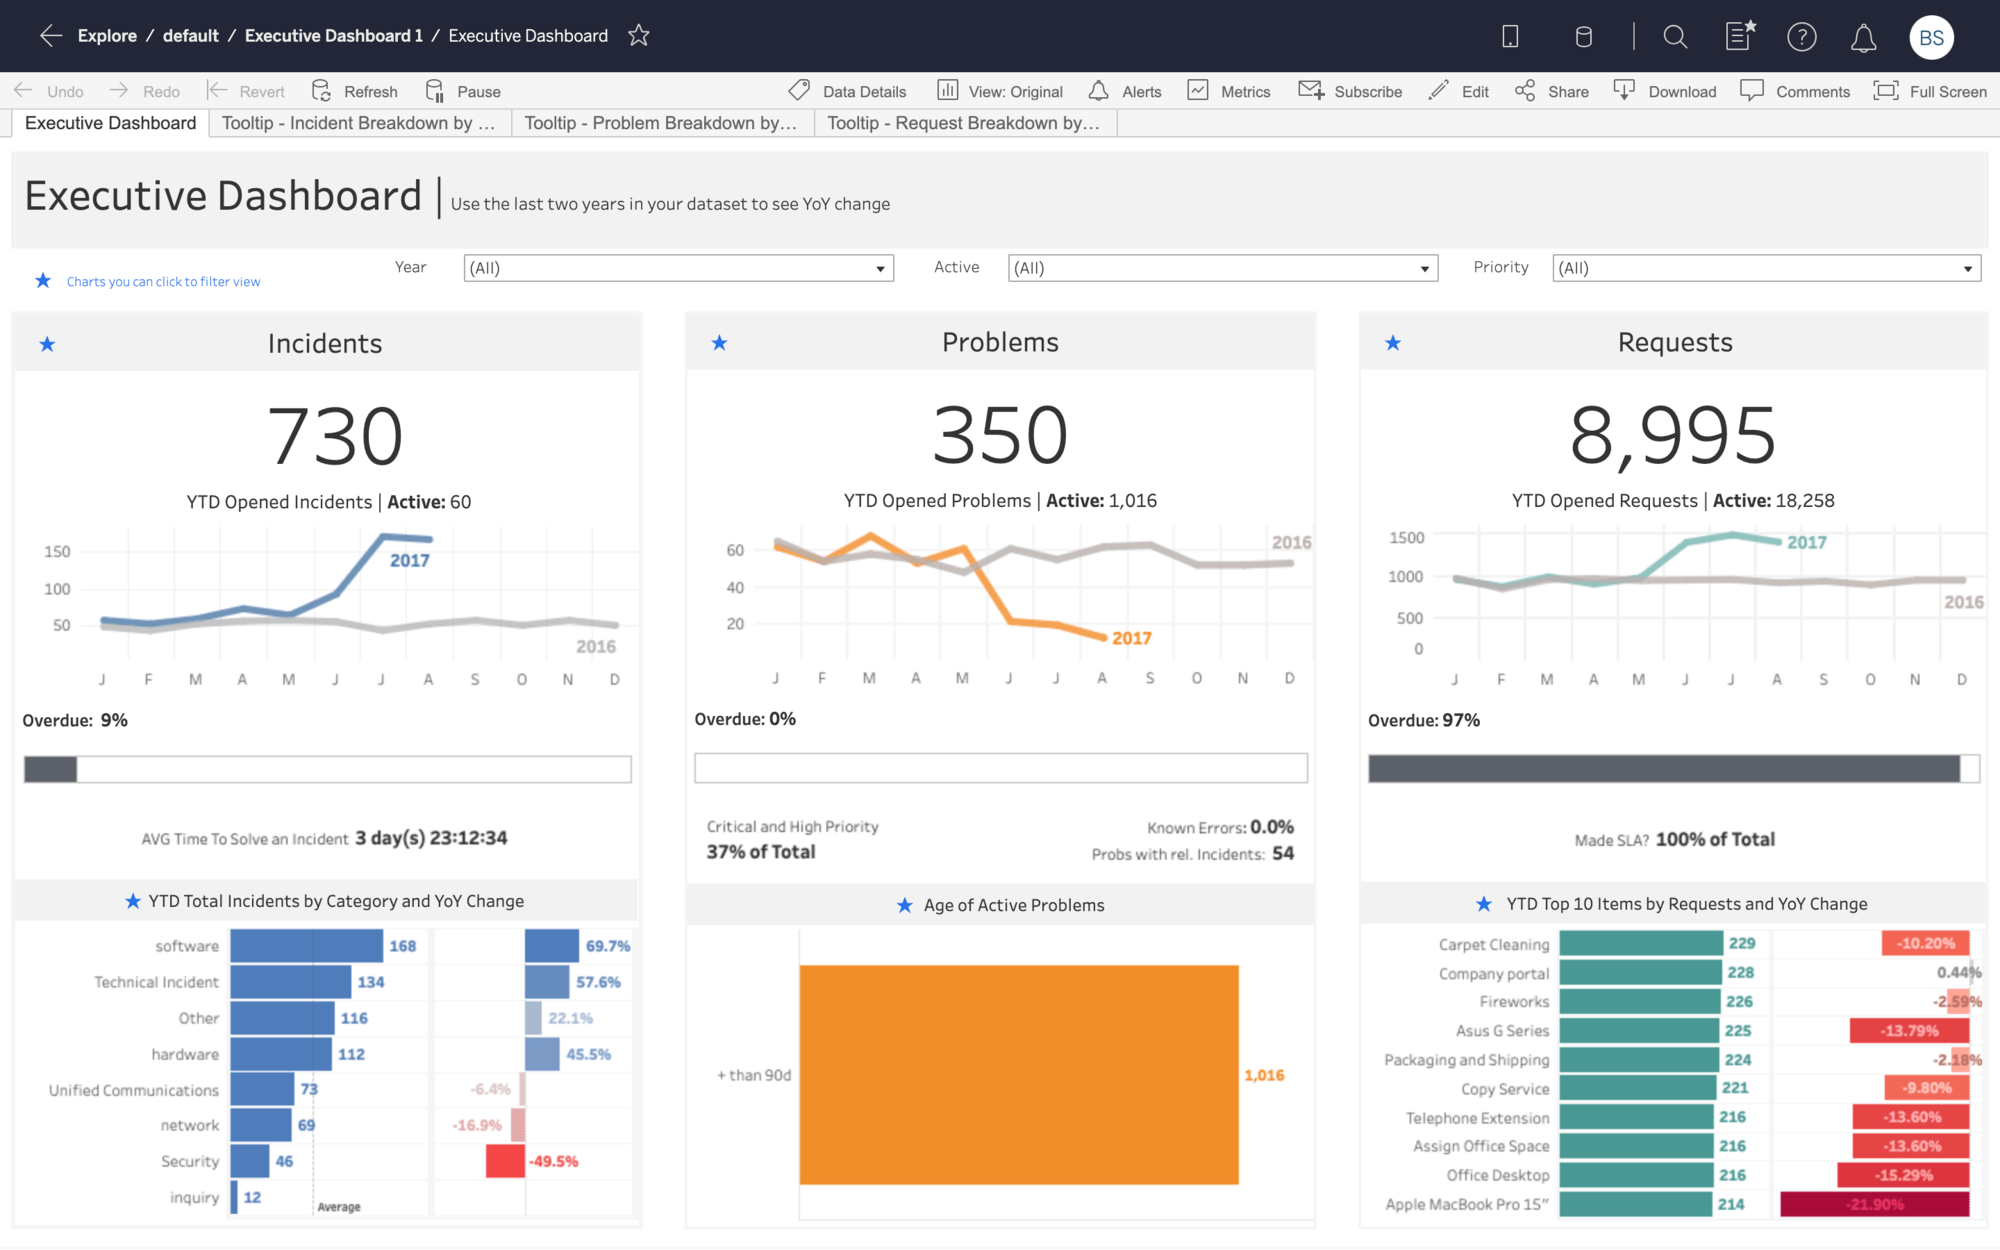Toggle favorite star next to Executive Dashboard title
Image resolution: width=2000 pixels, height=1250 pixels.
(x=638, y=35)
